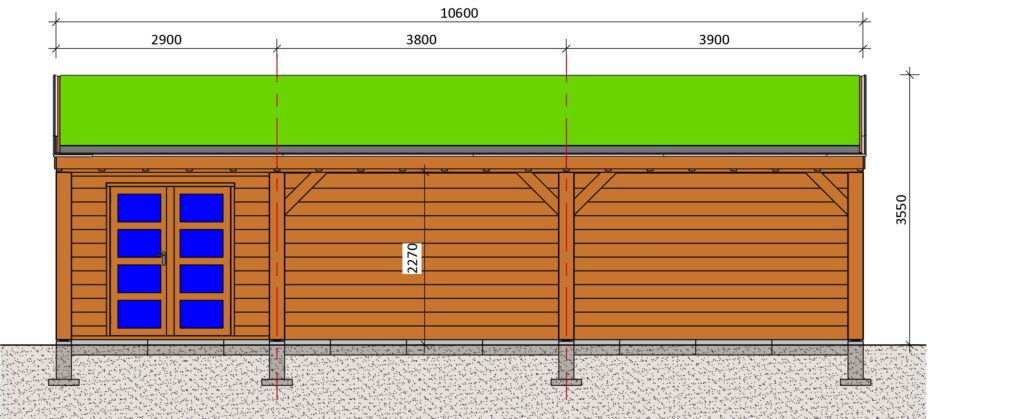Select the vertical 3550 height dimension

pyautogui.click(x=901, y=207)
